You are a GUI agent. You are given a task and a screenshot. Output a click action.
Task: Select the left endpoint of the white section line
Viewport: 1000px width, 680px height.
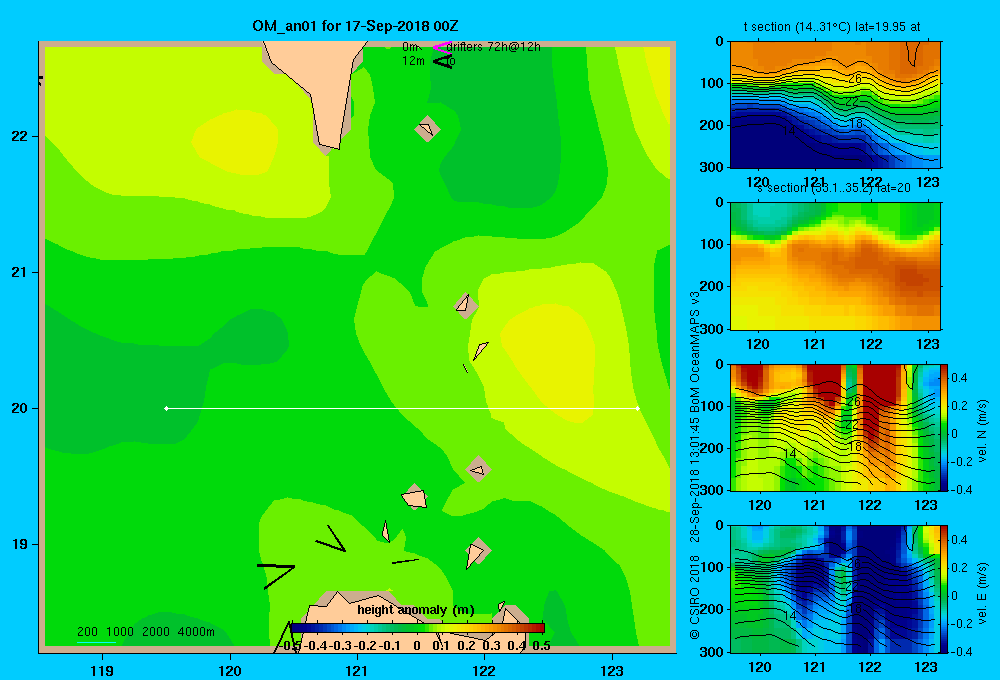pyautogui.click(x=166, y=408)
